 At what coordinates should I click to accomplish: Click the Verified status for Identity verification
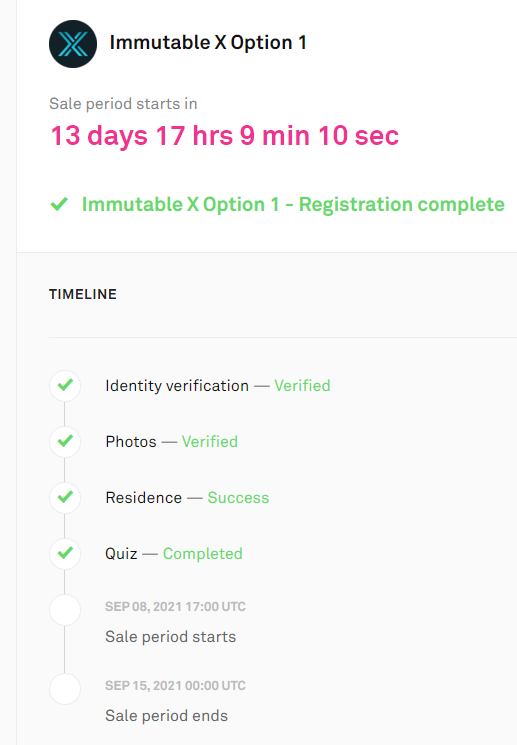[302, 386]
